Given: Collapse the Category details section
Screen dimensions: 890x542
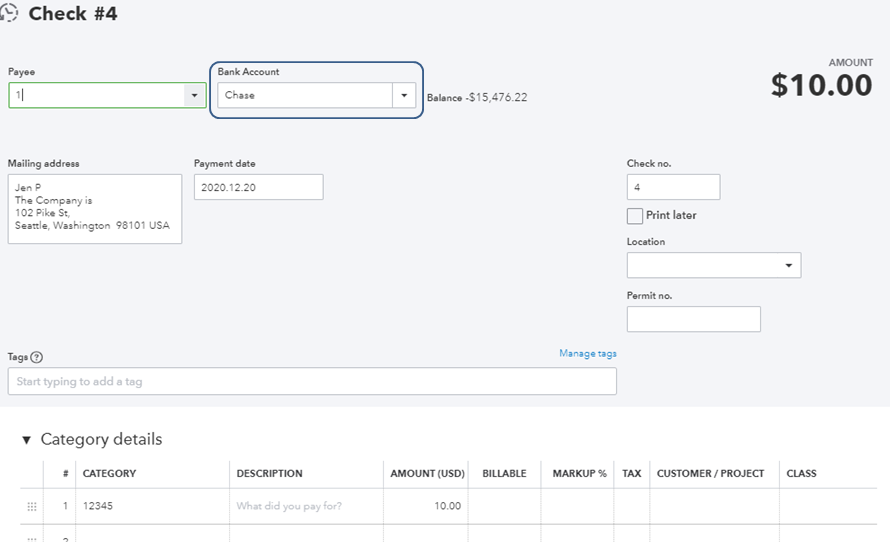Looking at the screenshot, I should pos(27,440).
